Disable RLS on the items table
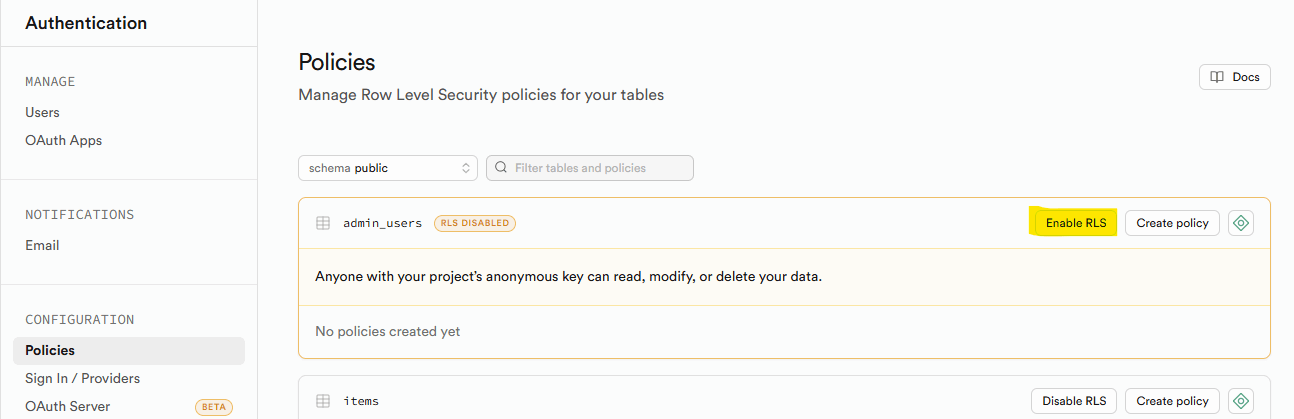Viewport: 1294px width, 419px height. click(1074, 401)
